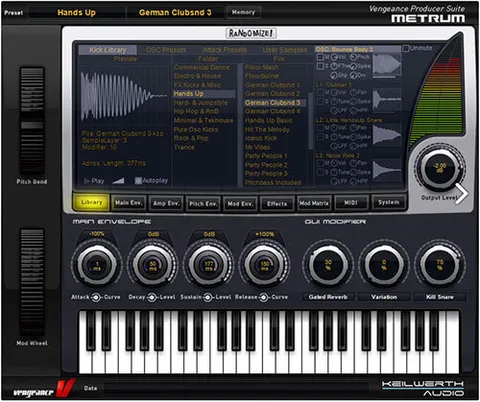Click the Attack-Curve link circle icon
This screenshot has width=480, height=402.
(96, 297)
